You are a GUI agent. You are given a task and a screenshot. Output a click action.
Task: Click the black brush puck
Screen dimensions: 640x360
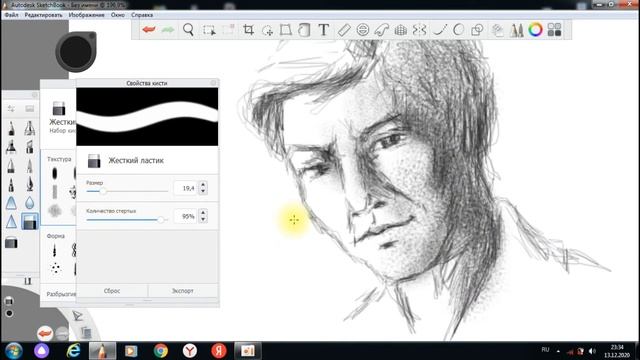tap(76, 52)
